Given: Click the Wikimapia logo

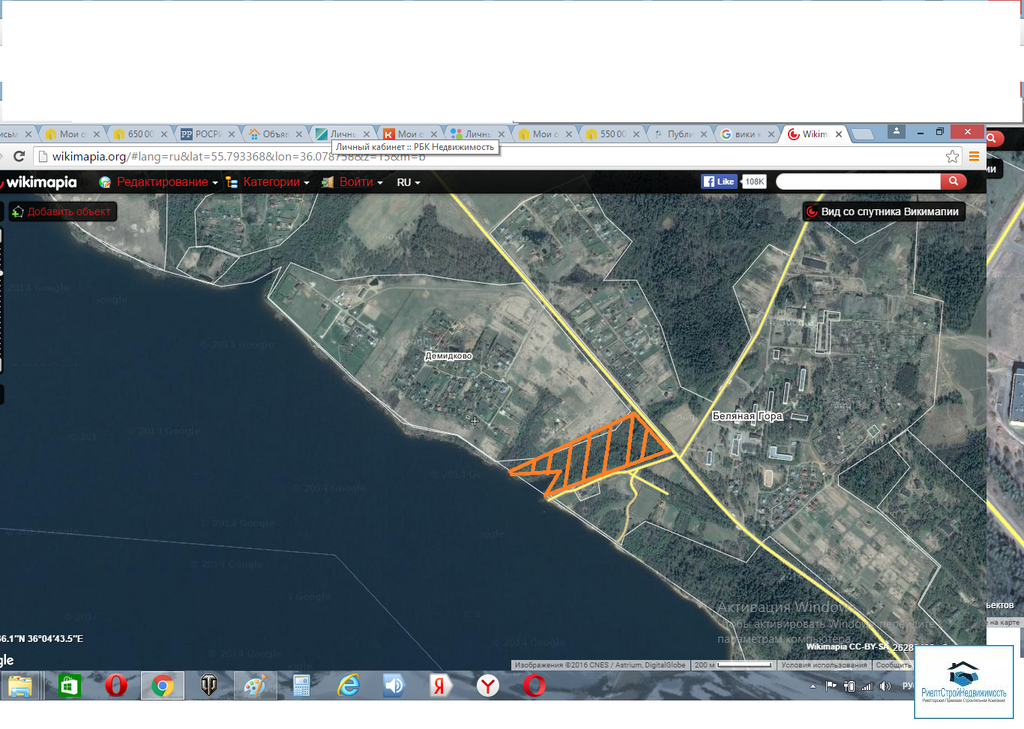Looking at the screenshot, I should (40, 182).
